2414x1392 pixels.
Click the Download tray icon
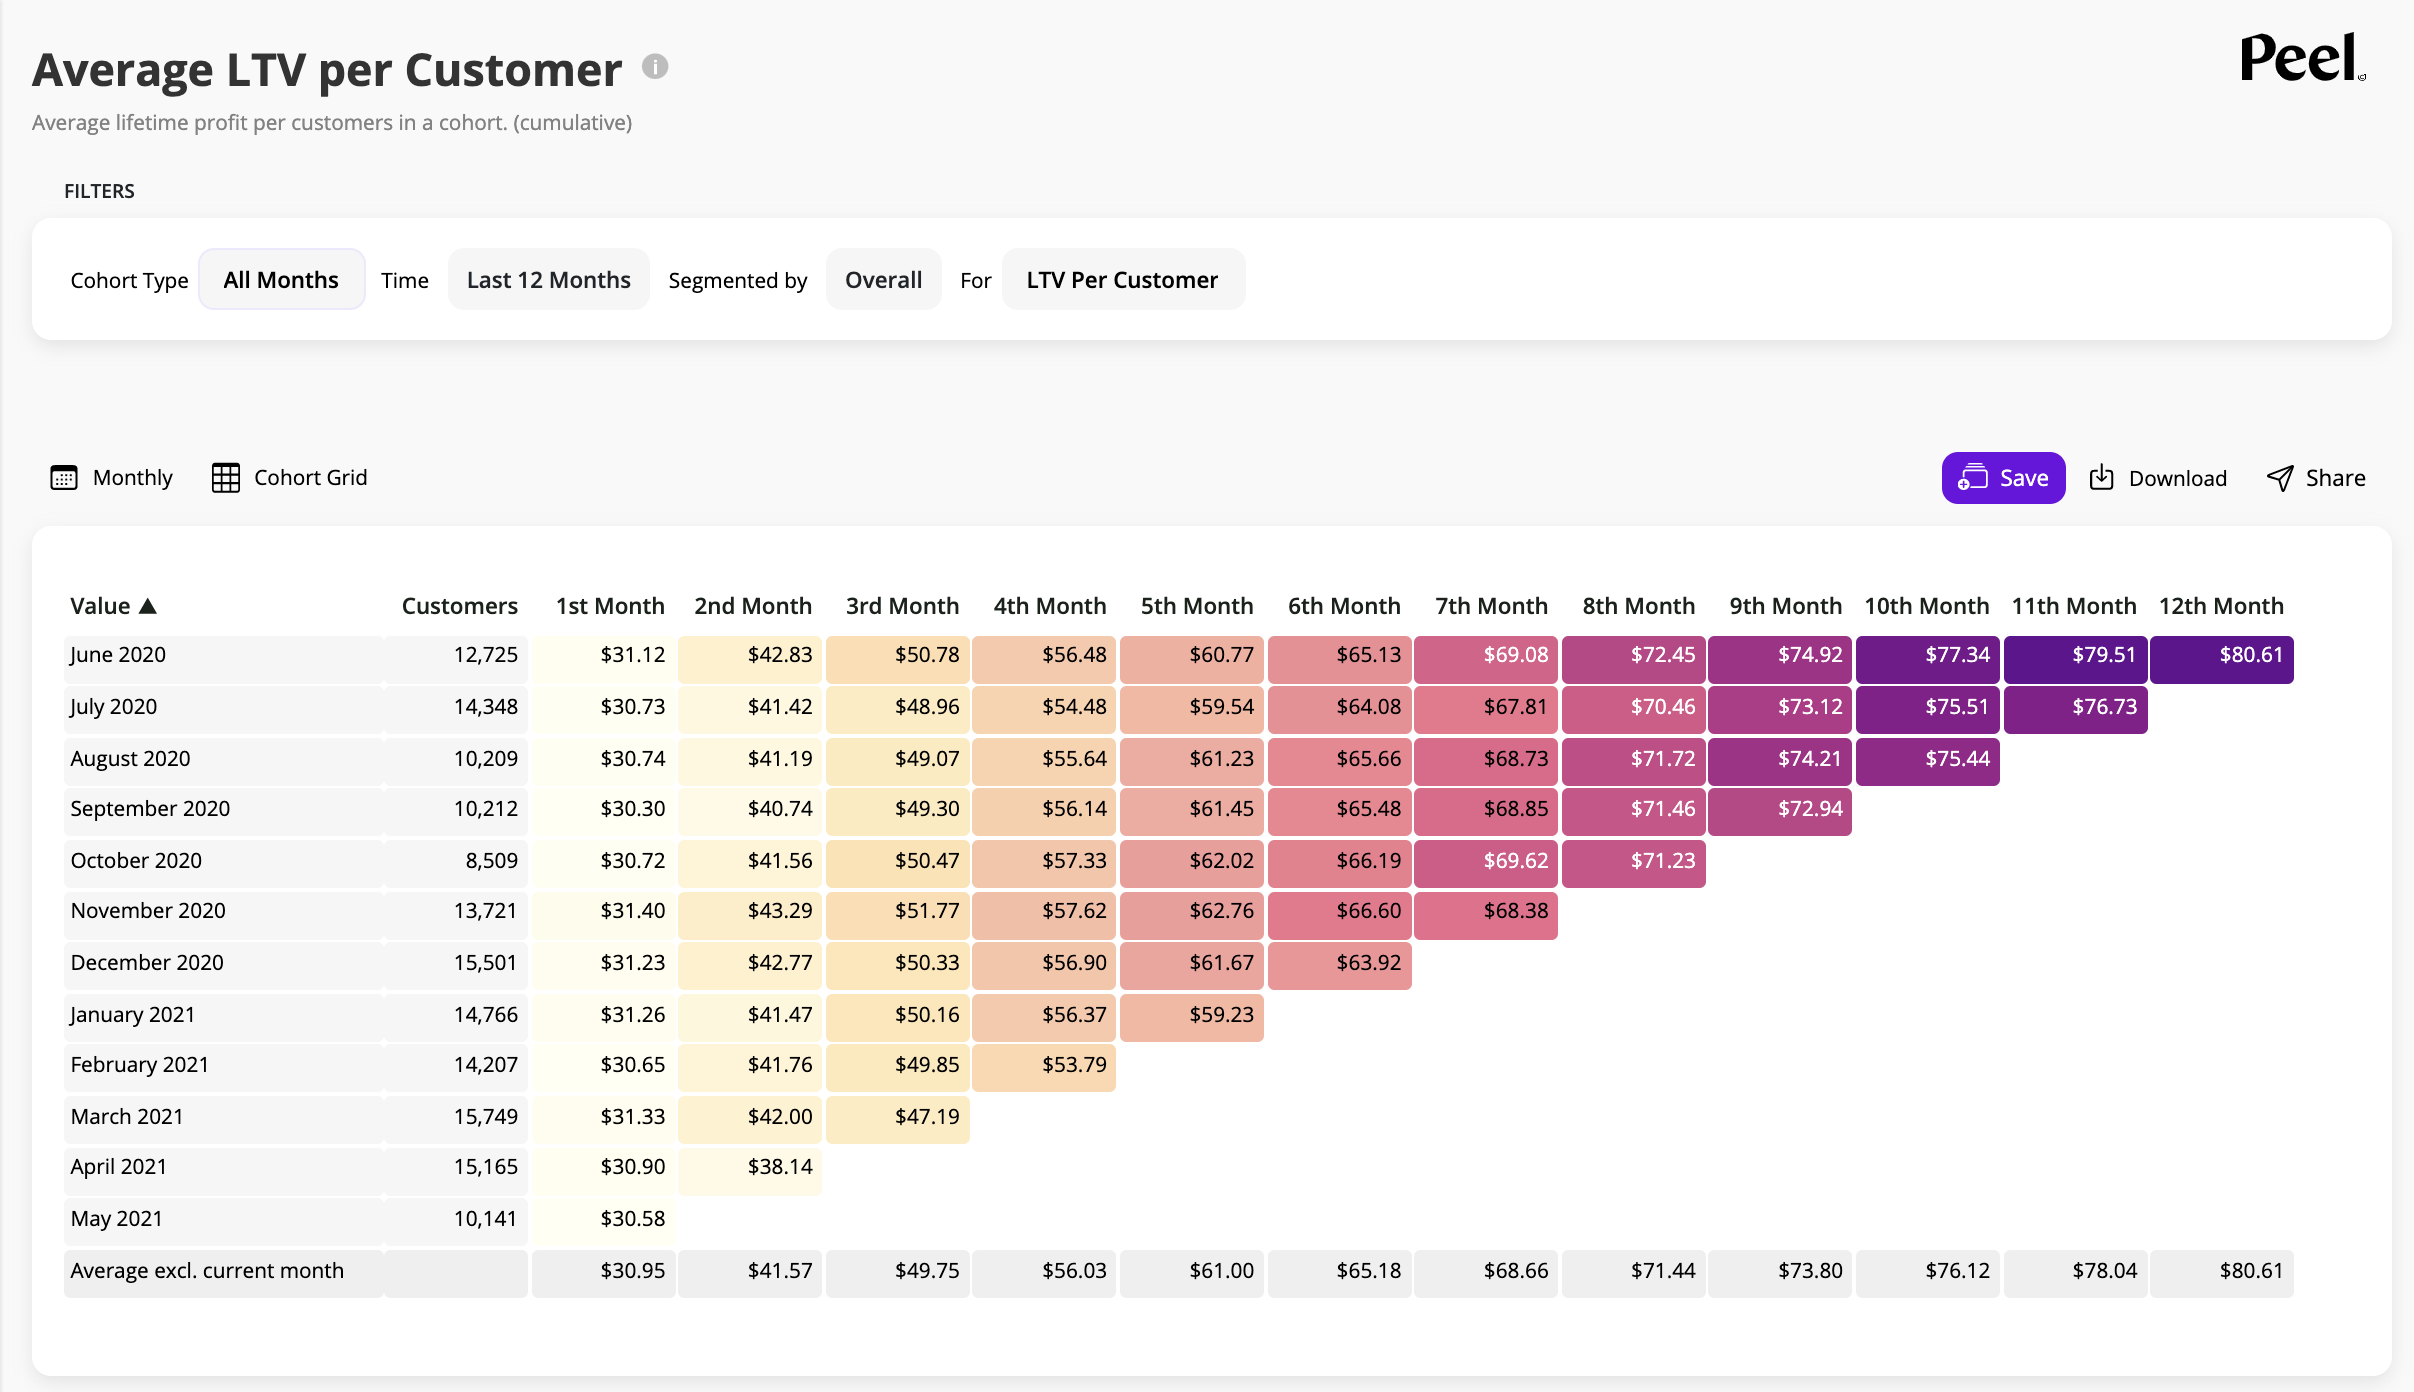pos(2102,478)
